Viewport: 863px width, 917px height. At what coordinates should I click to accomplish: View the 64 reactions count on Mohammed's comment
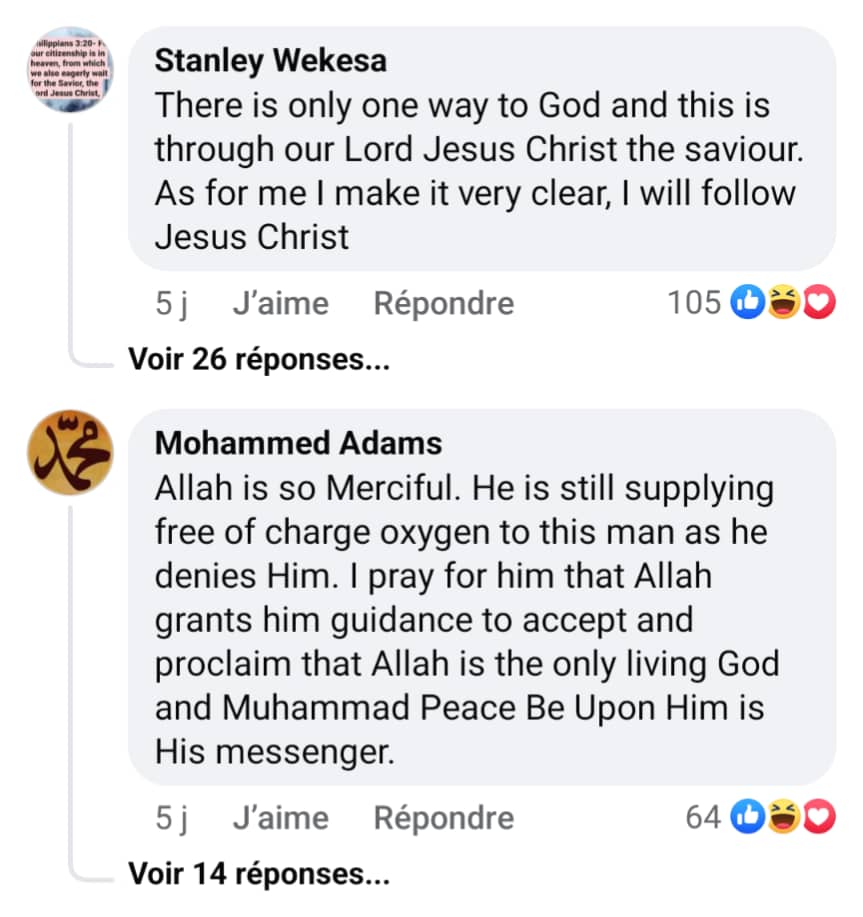tap(704, 817)
